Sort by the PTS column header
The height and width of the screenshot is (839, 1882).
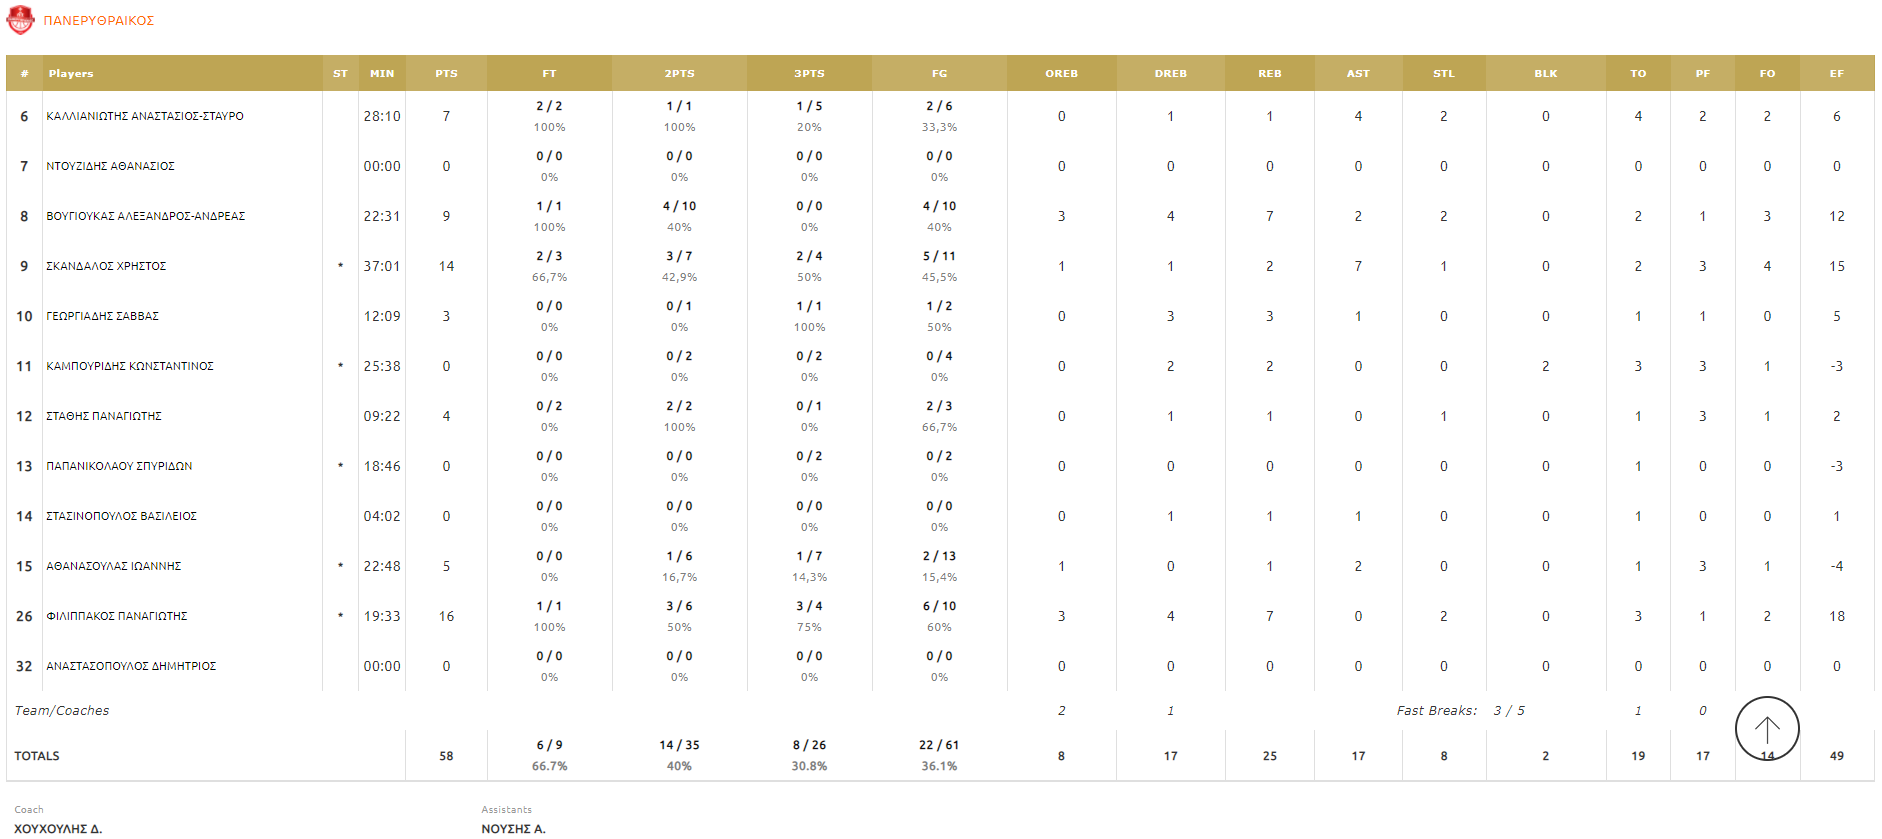point(446,74)
